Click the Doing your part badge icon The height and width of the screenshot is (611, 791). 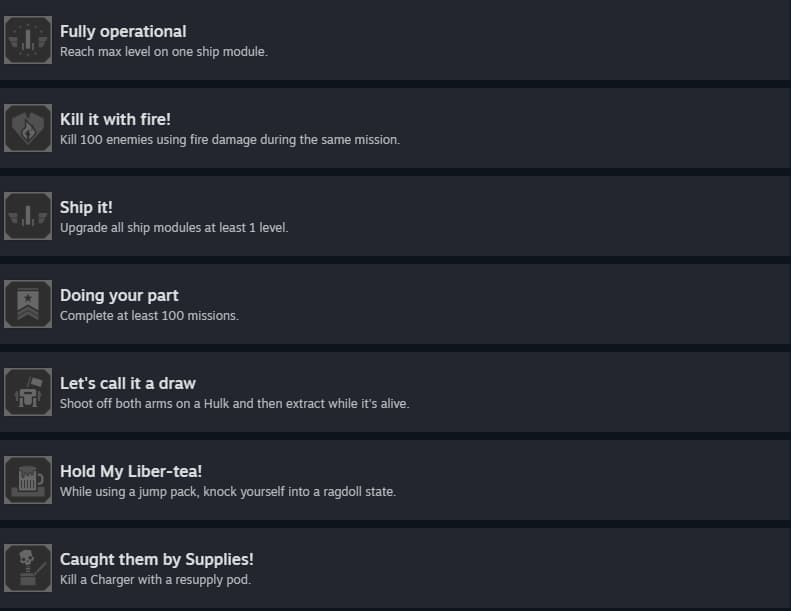point(28,304)
